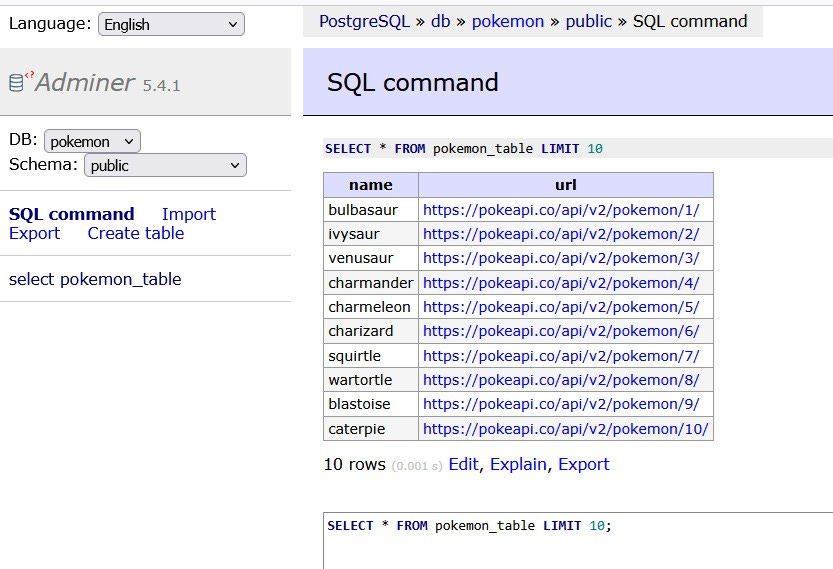Select the caterpie name cell
This screenshot has height=569, width=833.
coord(371,429)
